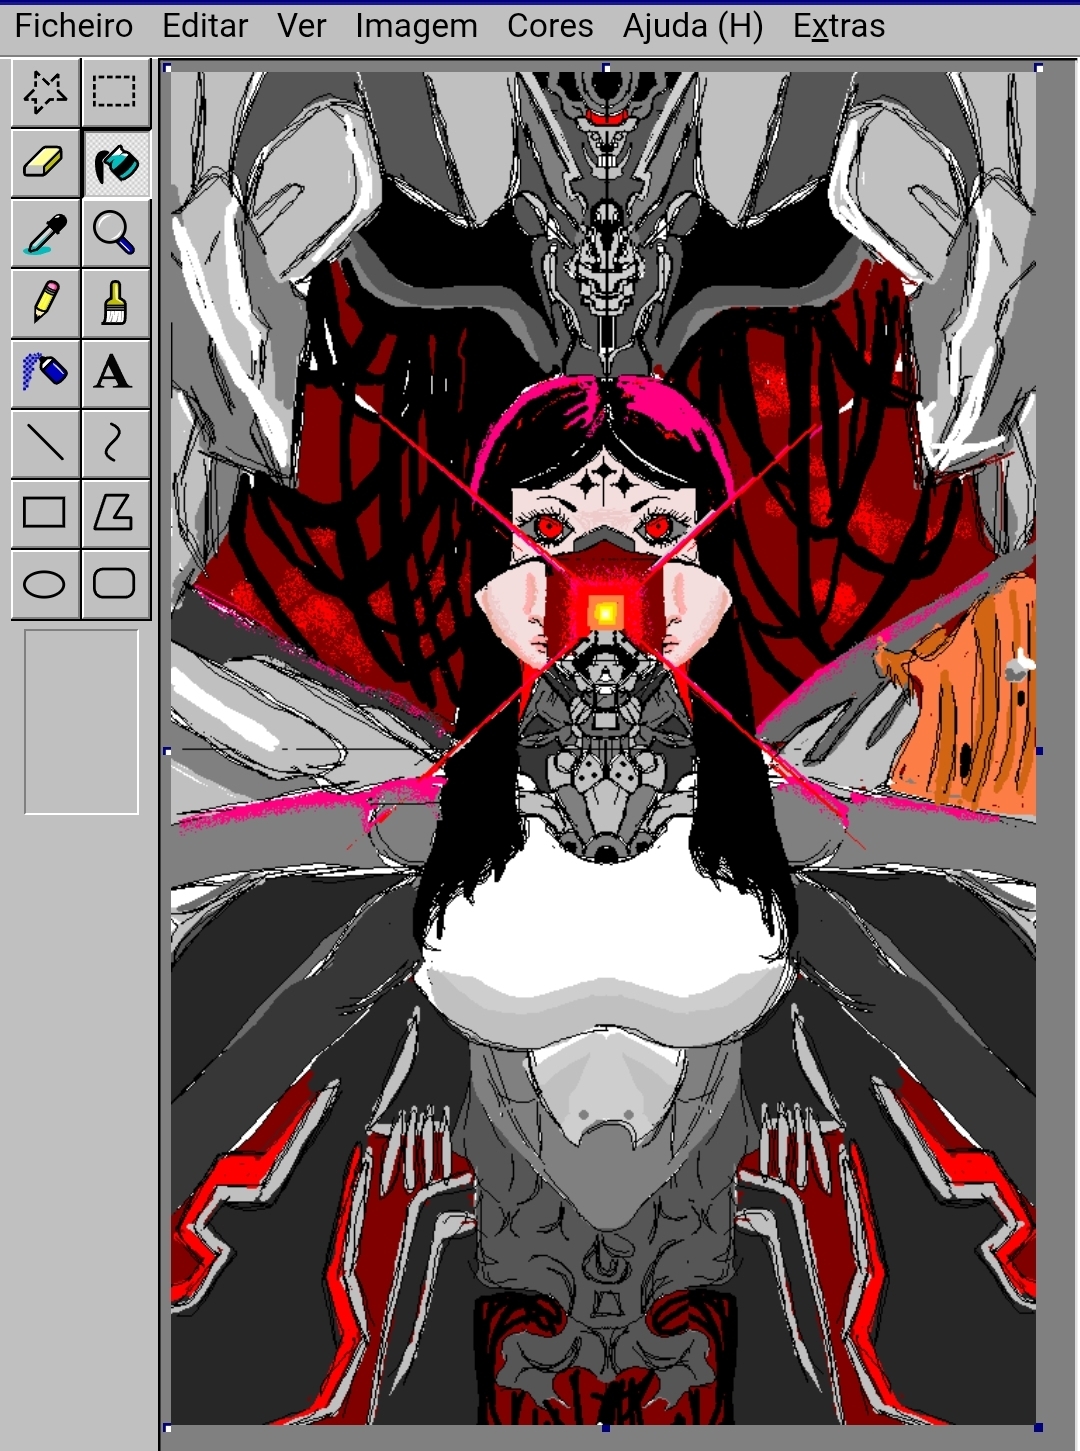Pick the Color Picker eyedropper tool
The image size is (1080, 1451).
click(x=45, y=232)
